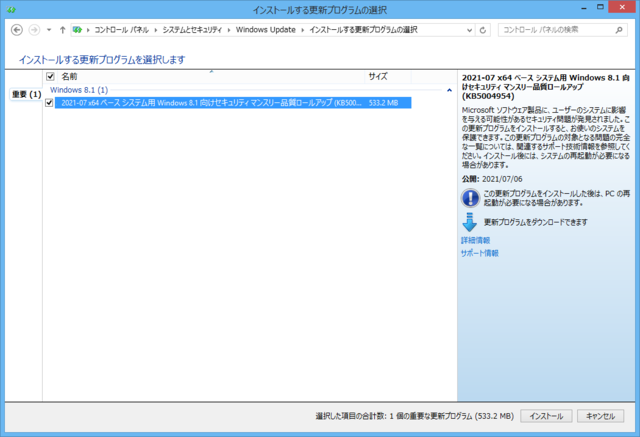Click the breadcrumb arrow after コントロール パネル
Viewport: 640px width, 437px height.
[x=156, y=30]
